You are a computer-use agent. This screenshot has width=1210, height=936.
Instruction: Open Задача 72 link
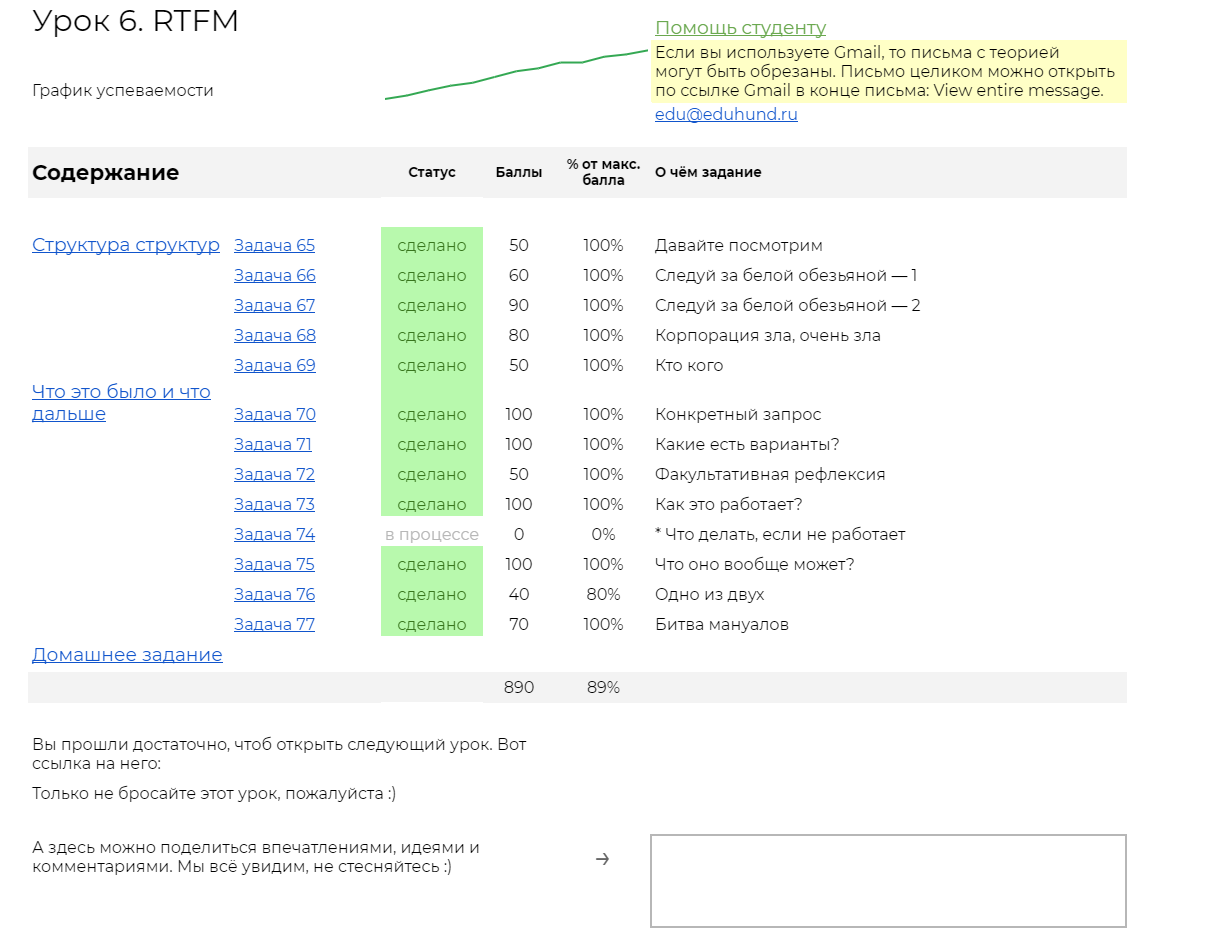tap(274, 474)
